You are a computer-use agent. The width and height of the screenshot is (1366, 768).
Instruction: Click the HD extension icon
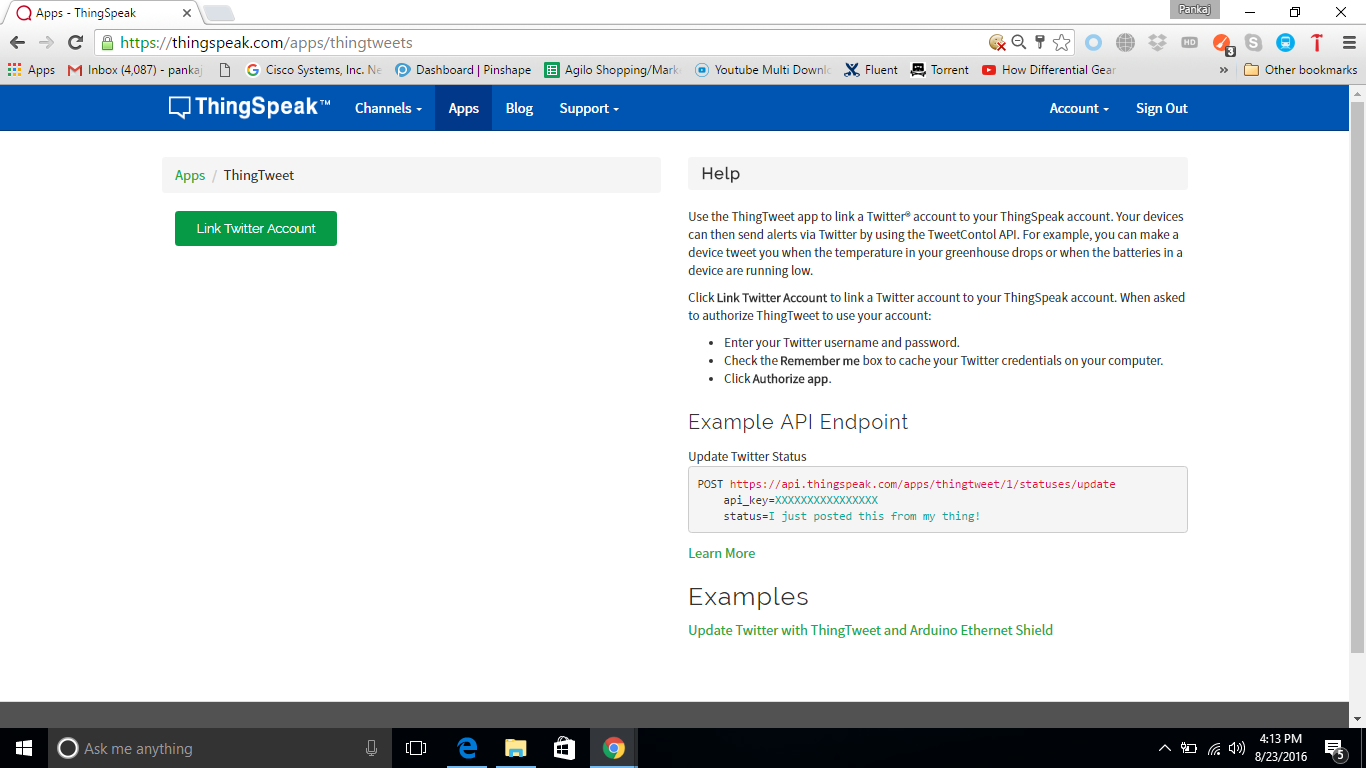click(1189, 42)
